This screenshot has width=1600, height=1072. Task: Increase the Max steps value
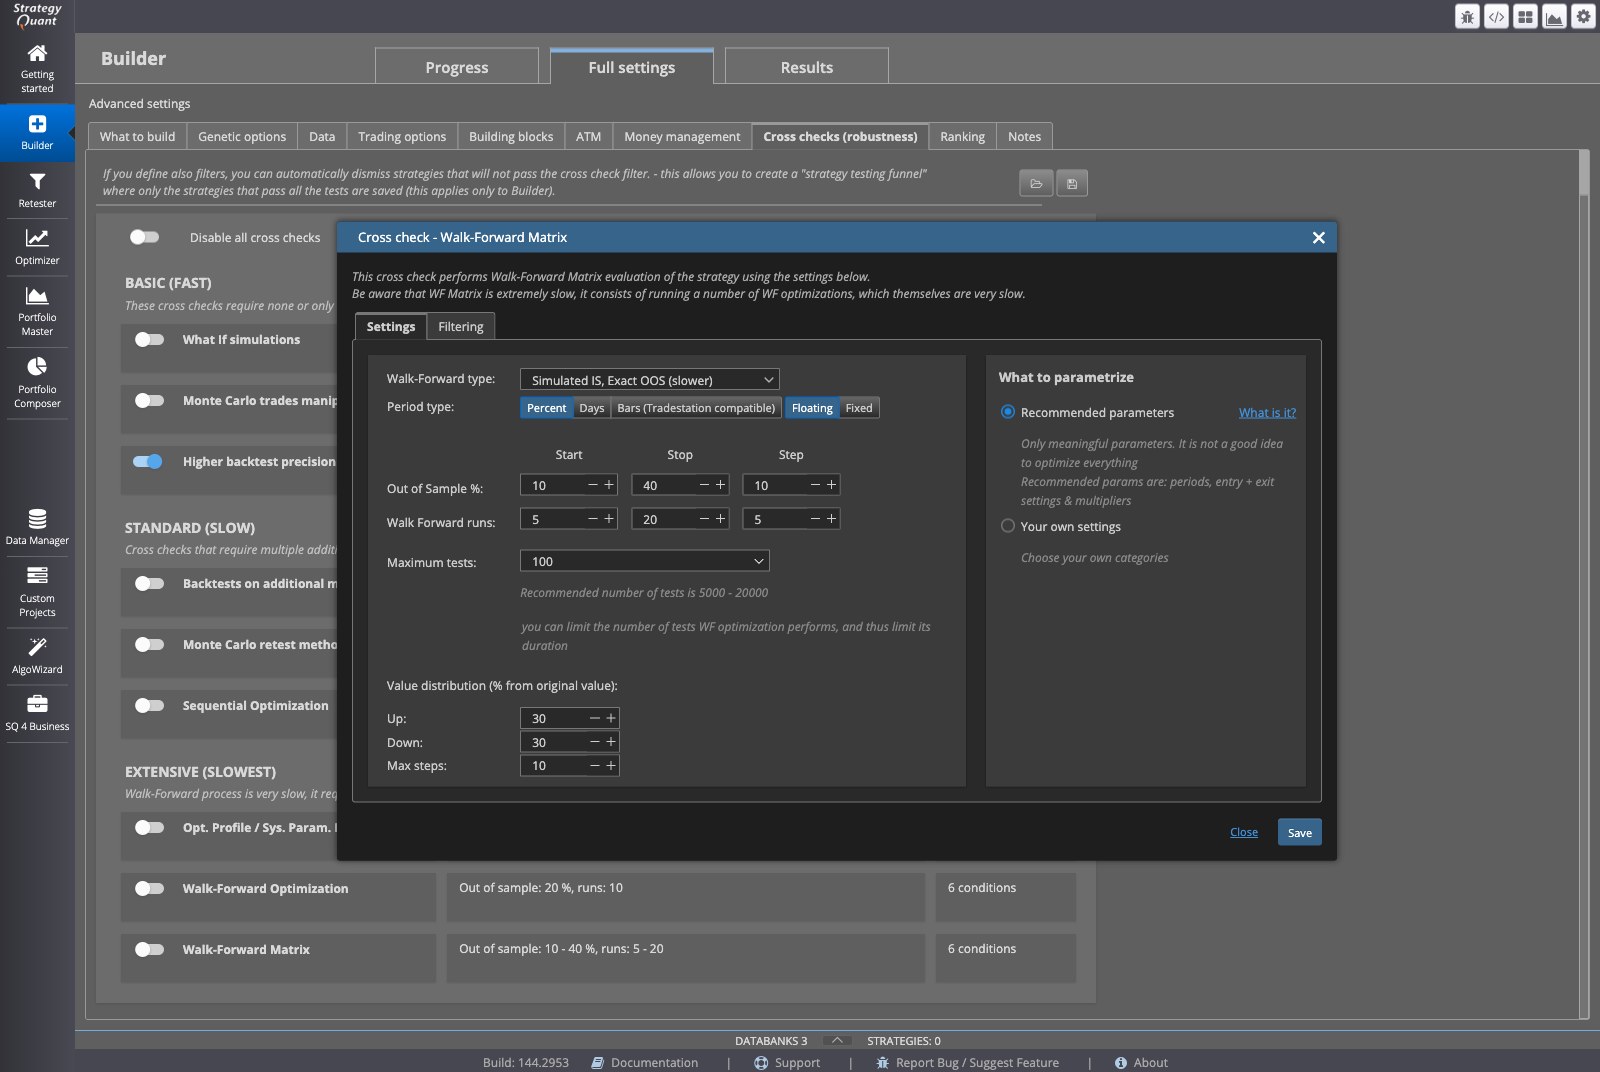[611, 765]
